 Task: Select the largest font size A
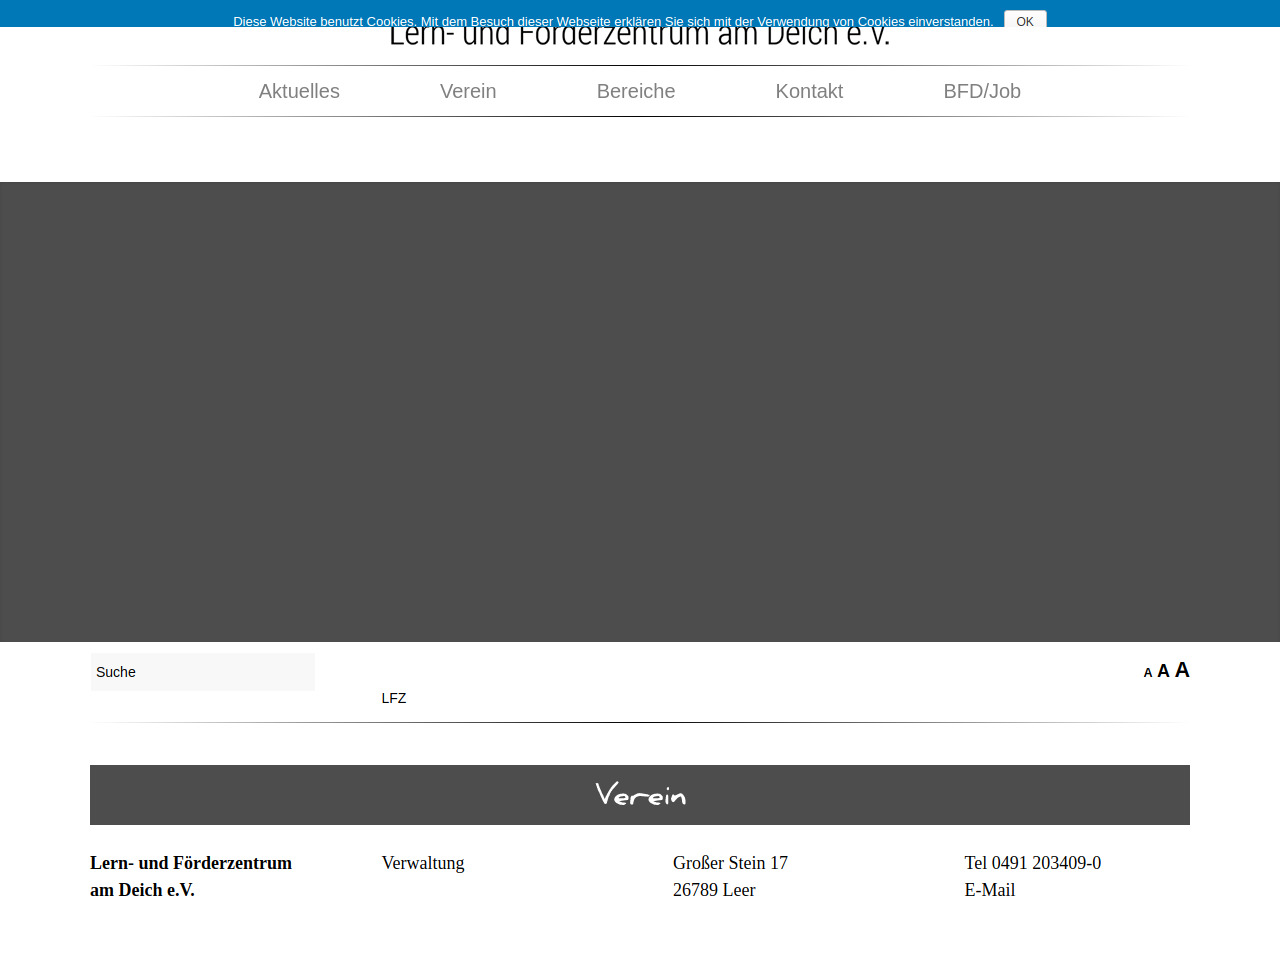coord(1182,670)
